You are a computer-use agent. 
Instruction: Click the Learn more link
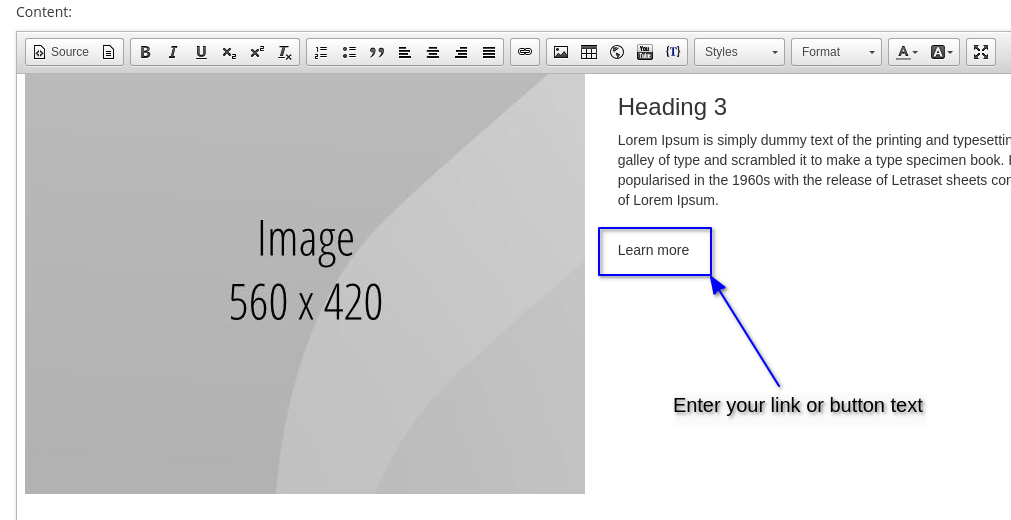[653, 250]
